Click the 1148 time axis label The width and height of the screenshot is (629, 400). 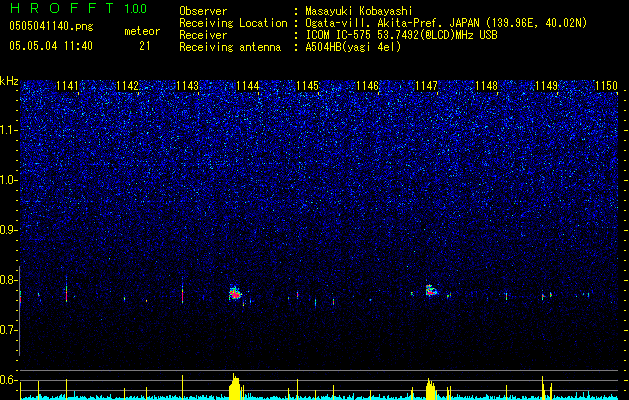pyautogui.click(x=486, y=86)
